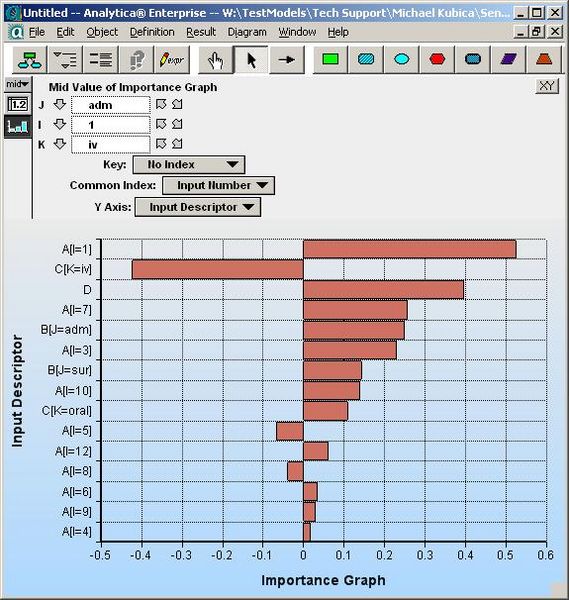Open the Help menu

[338, 32]
